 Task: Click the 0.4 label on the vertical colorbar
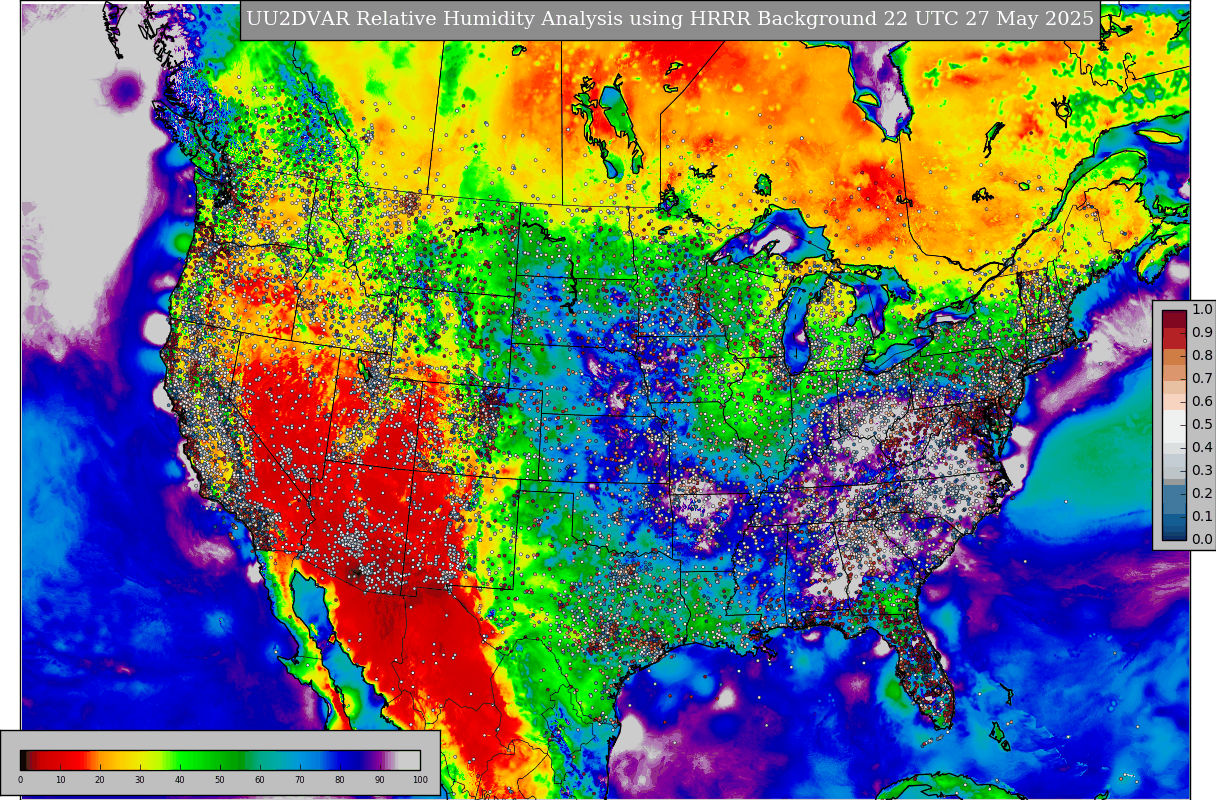click(x=1202, y=448)
